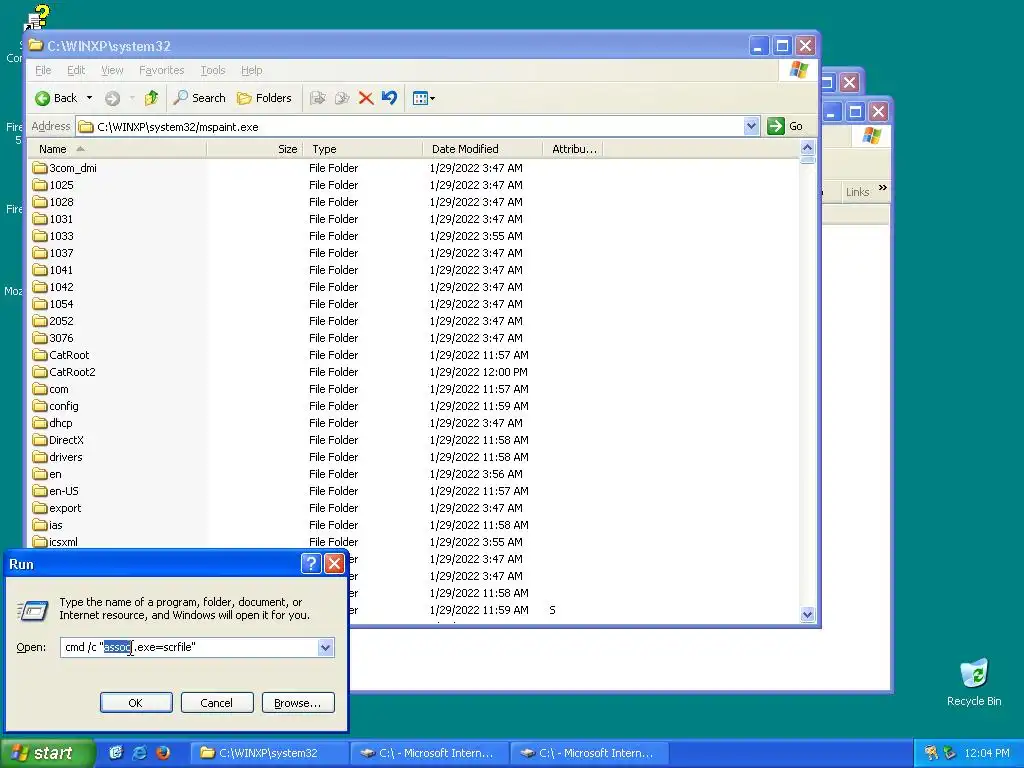Expand the address bar dropdown
This screenshot has height=768, width=1024.
pos(751,126)
